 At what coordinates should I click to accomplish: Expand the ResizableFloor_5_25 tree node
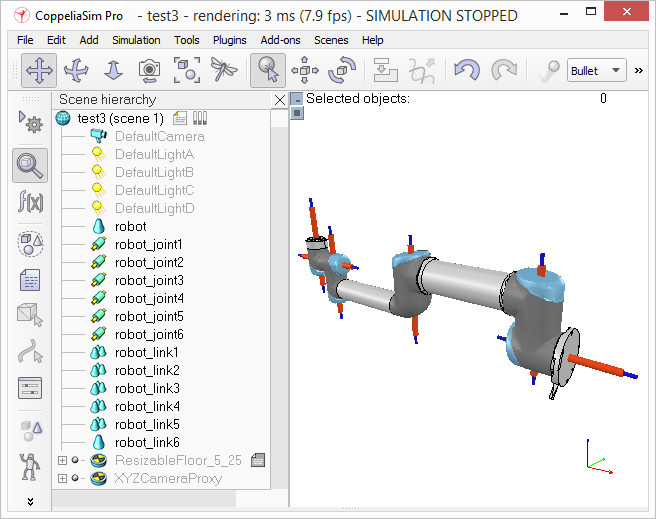62,460
